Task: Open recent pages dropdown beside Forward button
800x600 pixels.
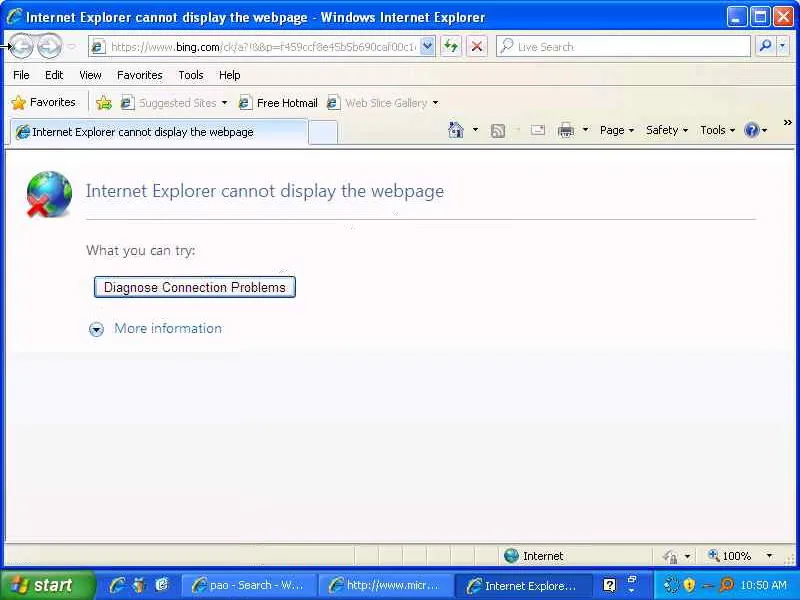Action: 72,46
